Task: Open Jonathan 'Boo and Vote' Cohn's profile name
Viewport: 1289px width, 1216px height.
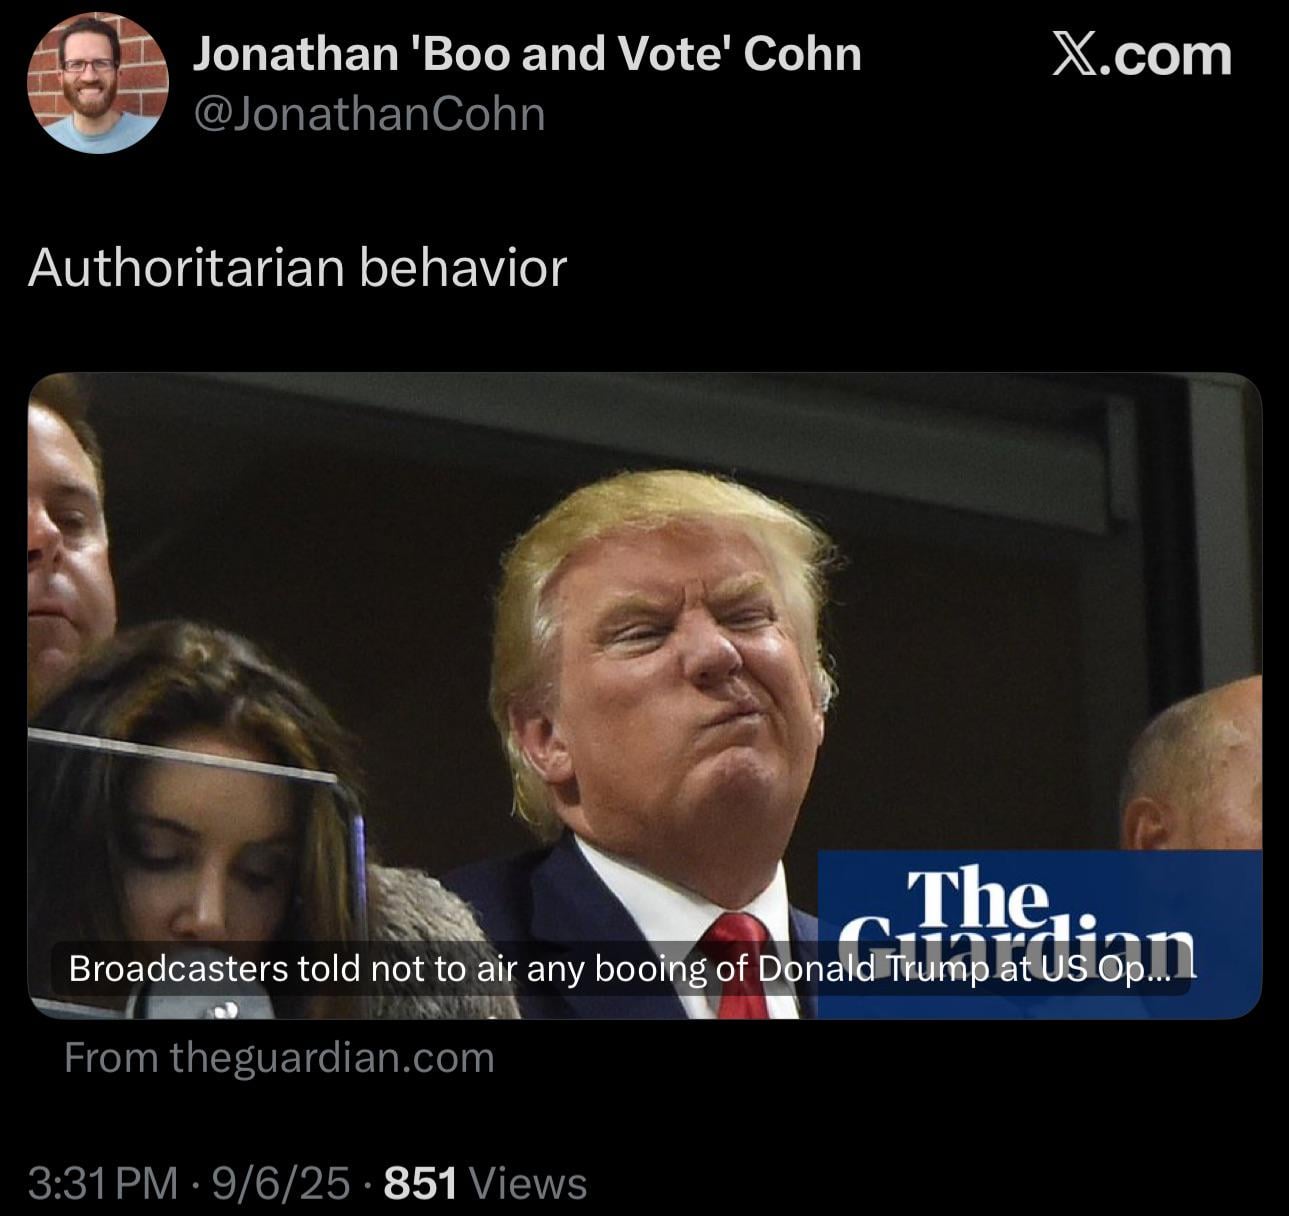Action: coord(526,54)
